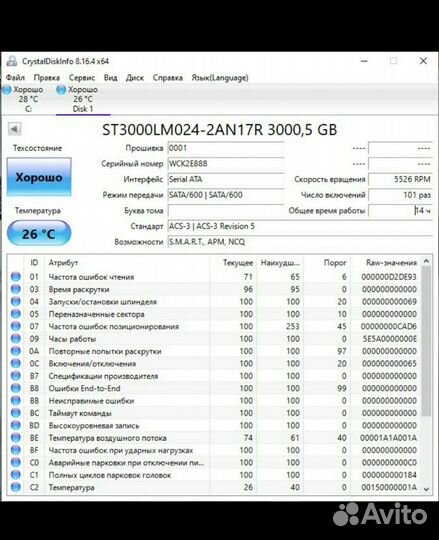Open the Вид menu
Viewport: 439px width, 540px height.
pos(111,78)
